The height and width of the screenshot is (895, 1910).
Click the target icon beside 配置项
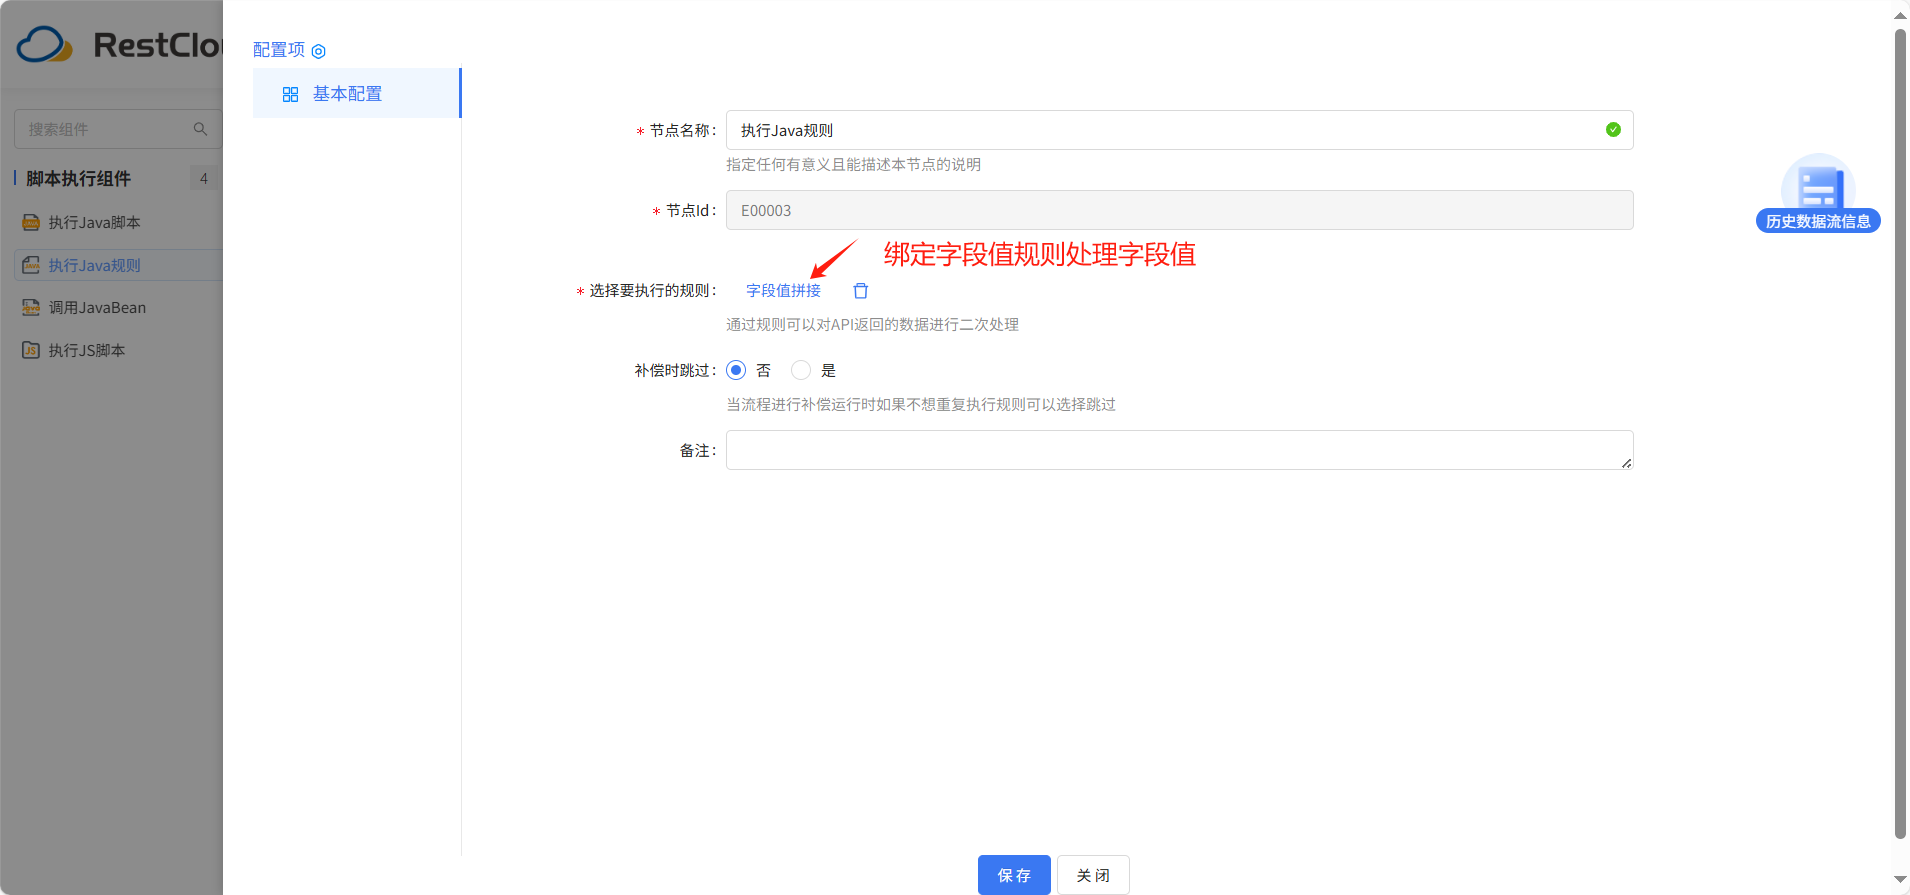(319, 51)
